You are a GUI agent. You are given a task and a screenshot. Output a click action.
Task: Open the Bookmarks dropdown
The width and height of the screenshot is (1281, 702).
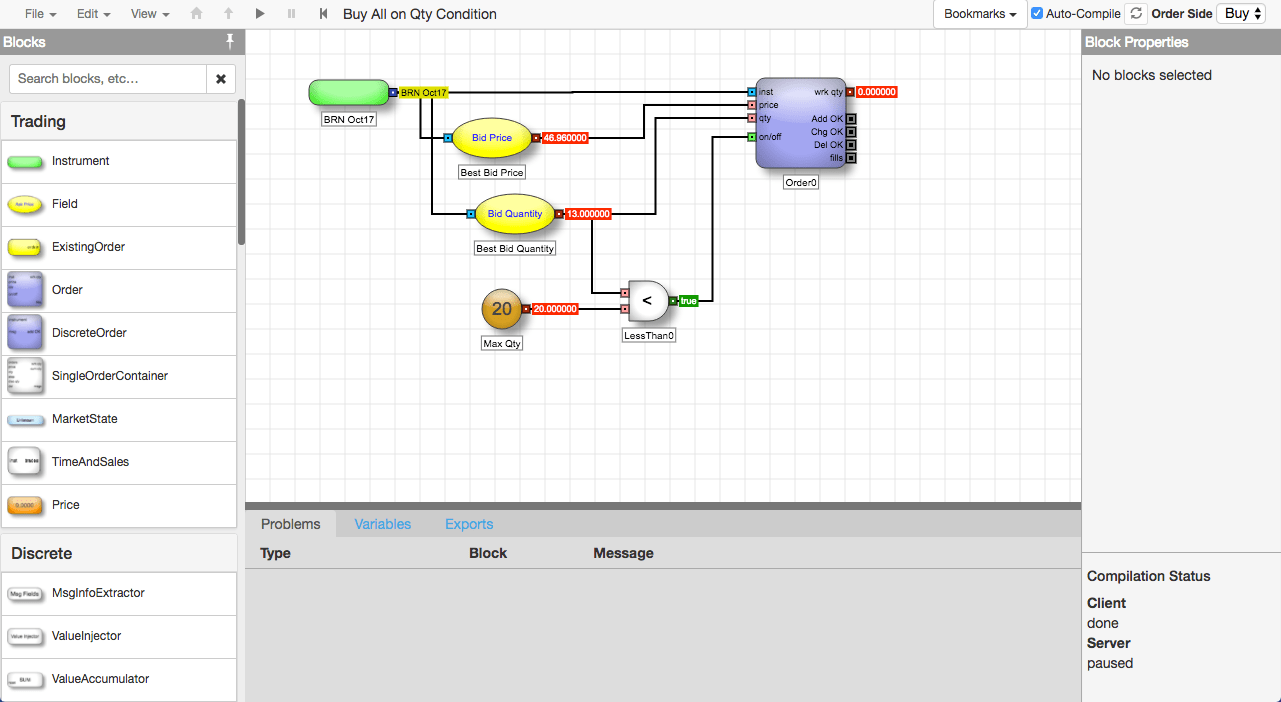tap(980, 14)
